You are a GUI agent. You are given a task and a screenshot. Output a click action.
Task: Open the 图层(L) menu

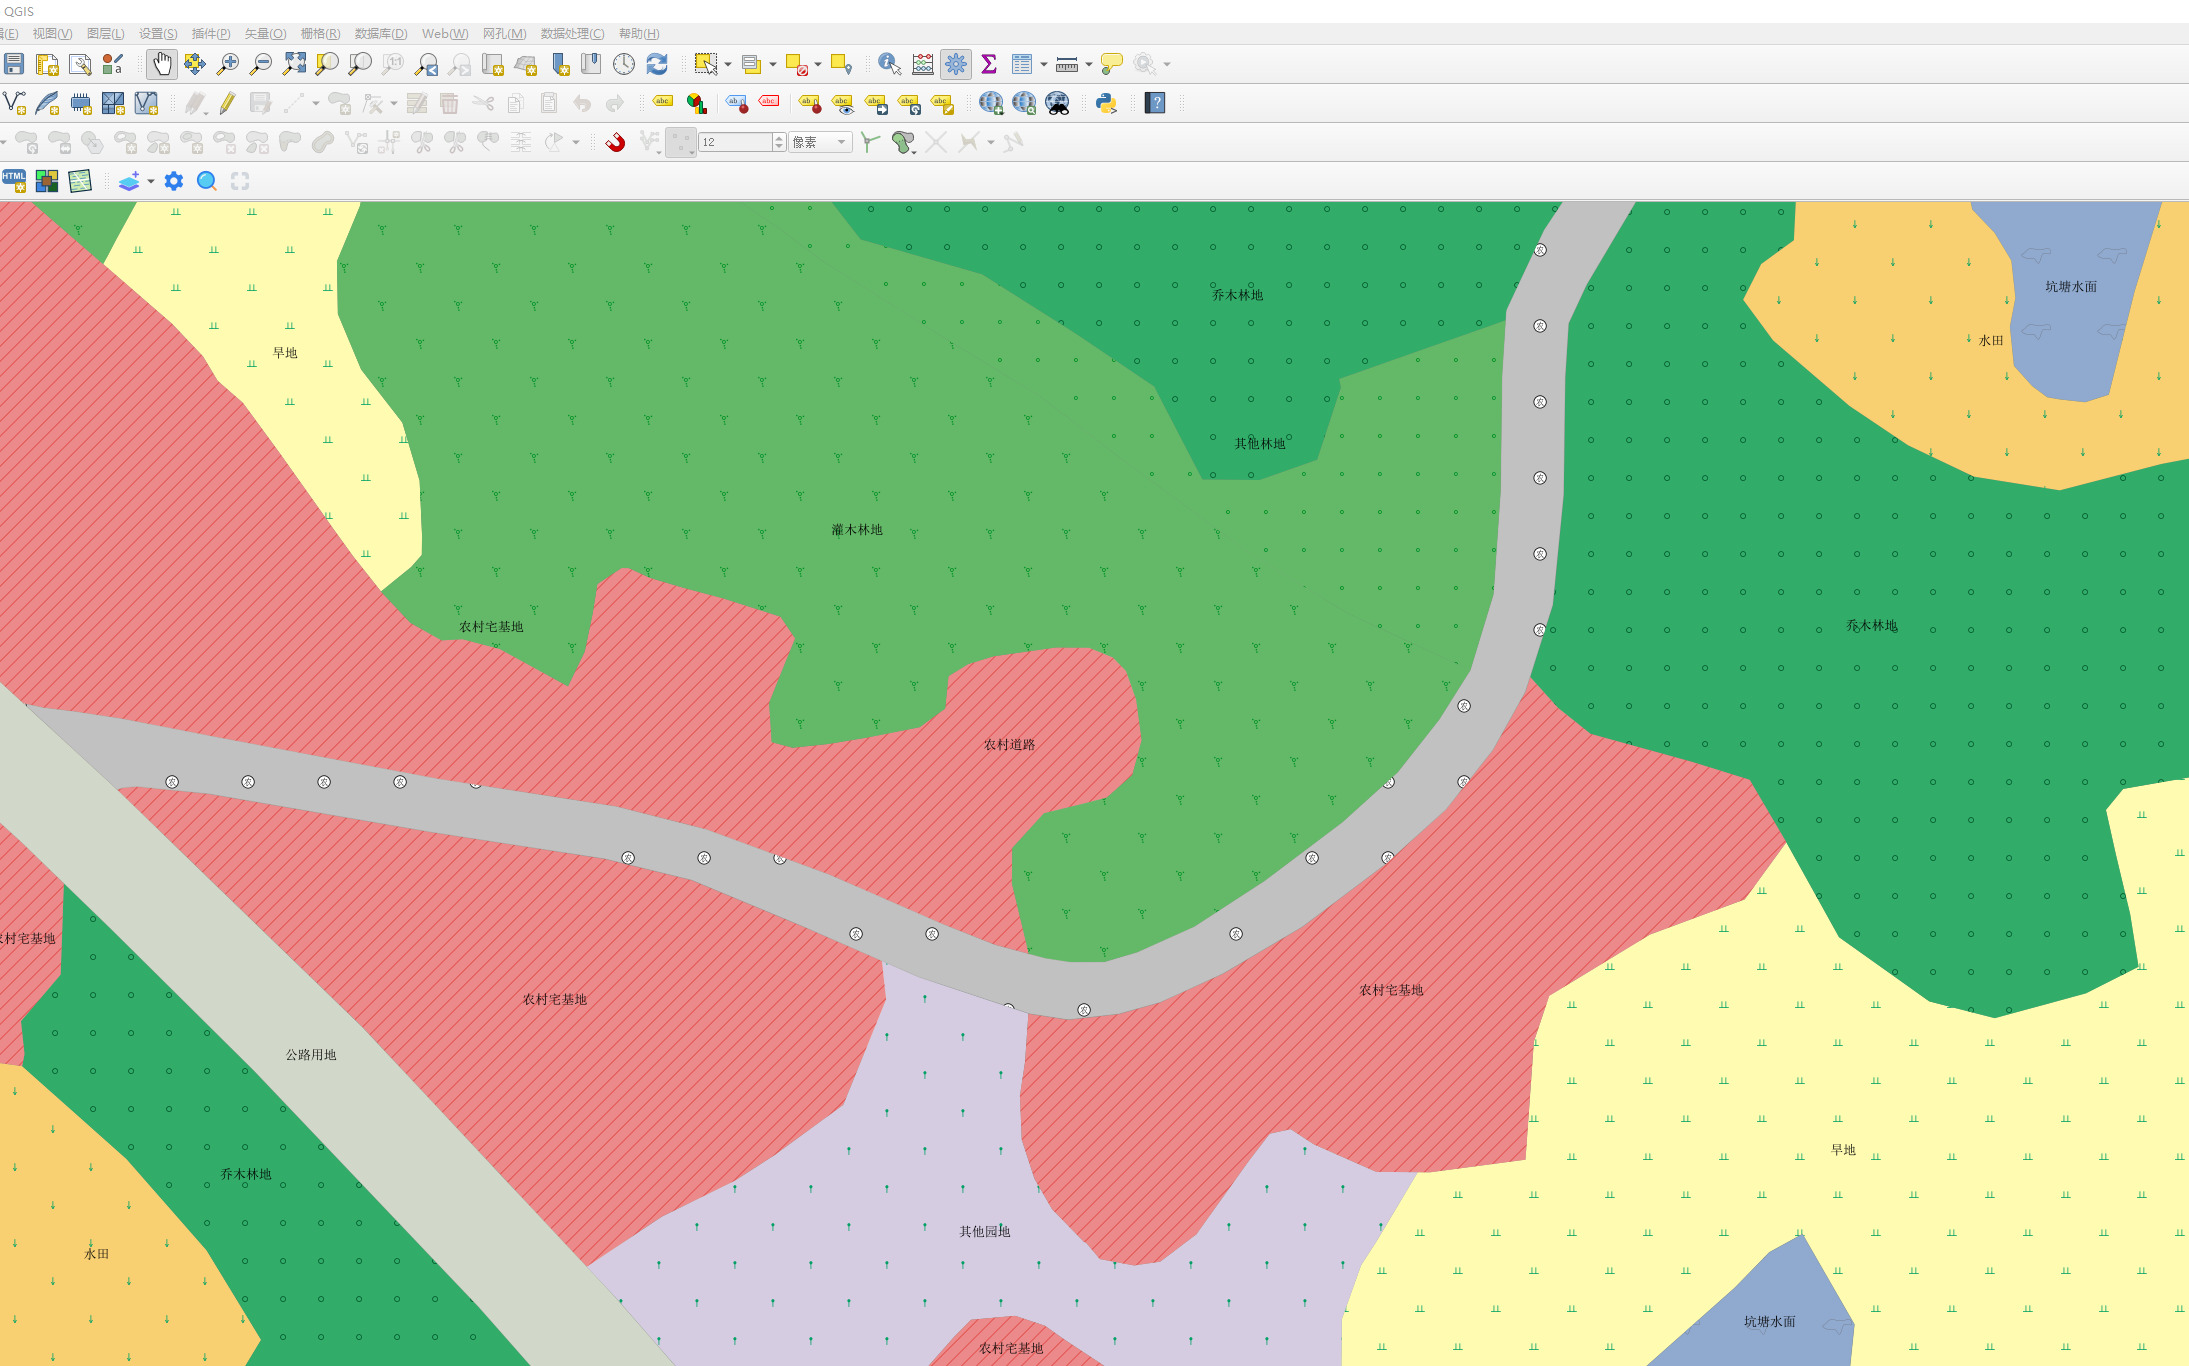pos(106,34)
